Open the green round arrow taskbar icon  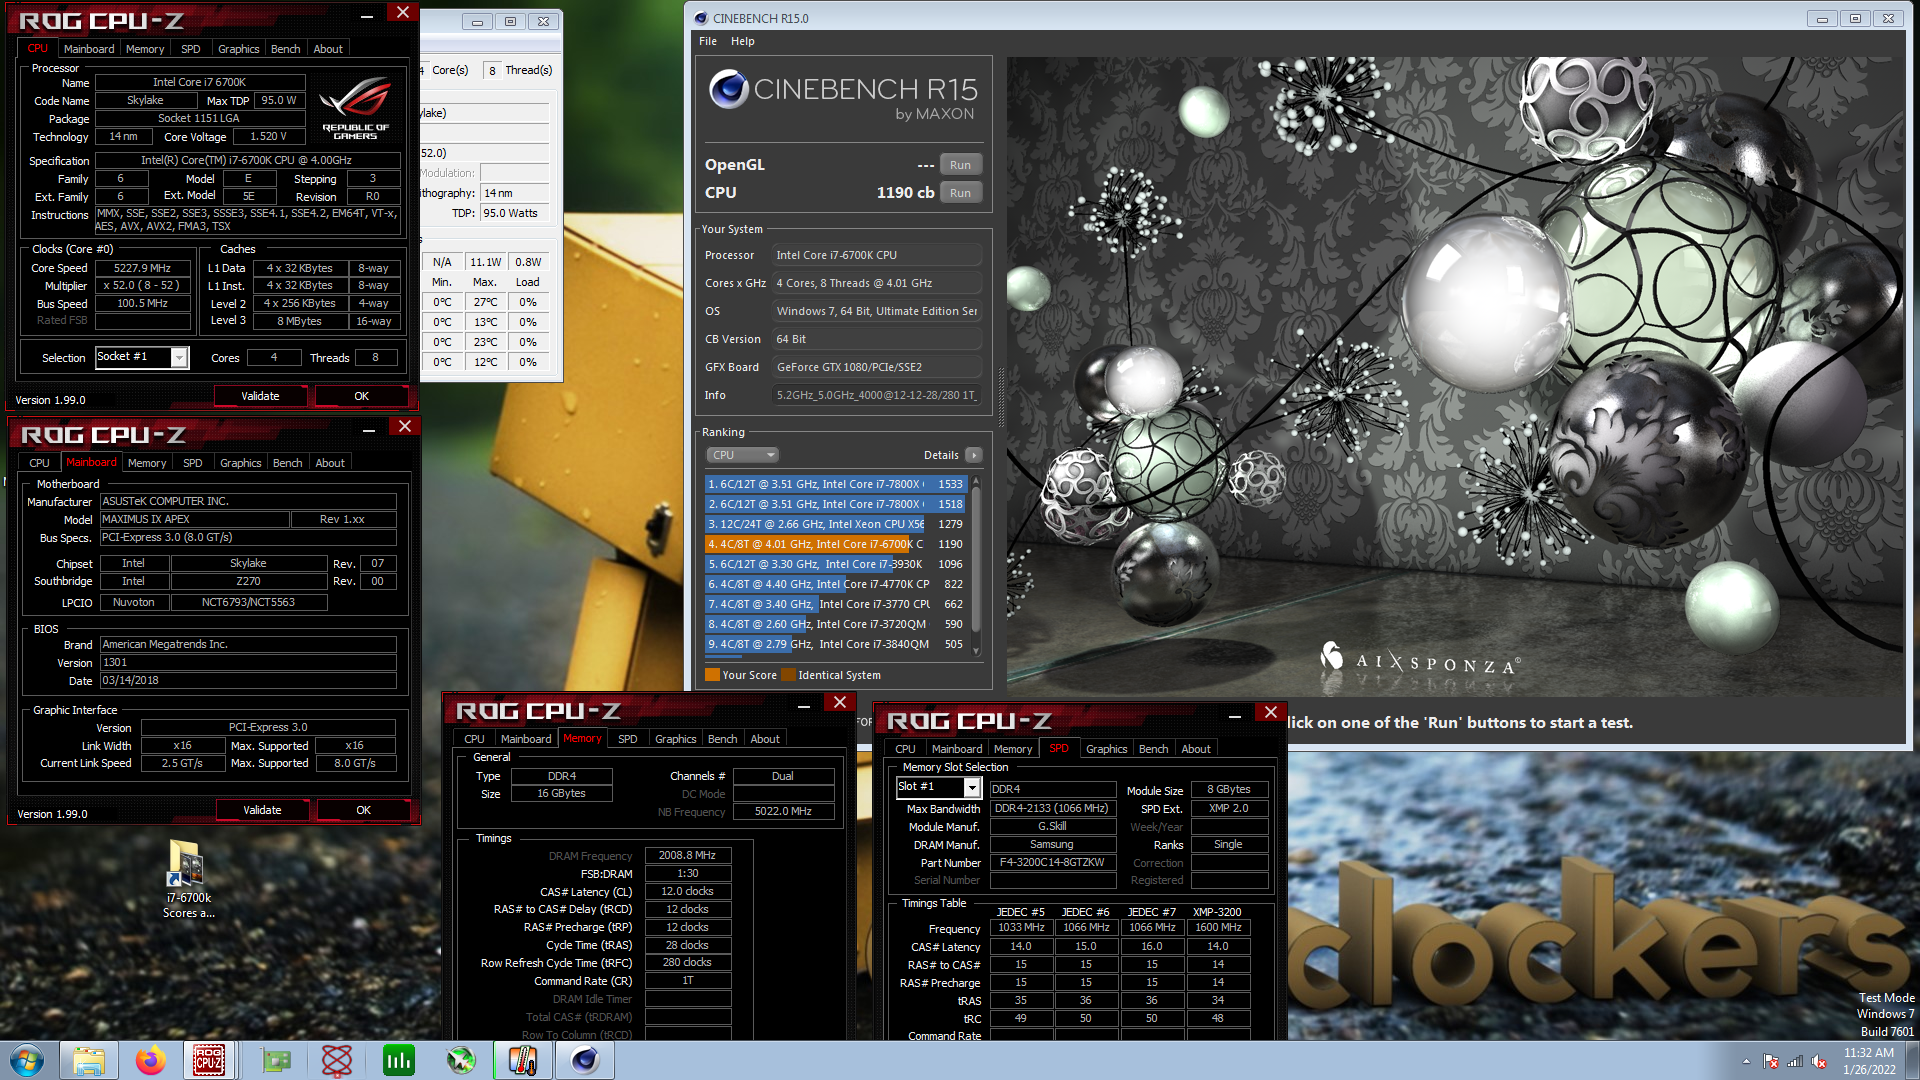point(460,1060)
